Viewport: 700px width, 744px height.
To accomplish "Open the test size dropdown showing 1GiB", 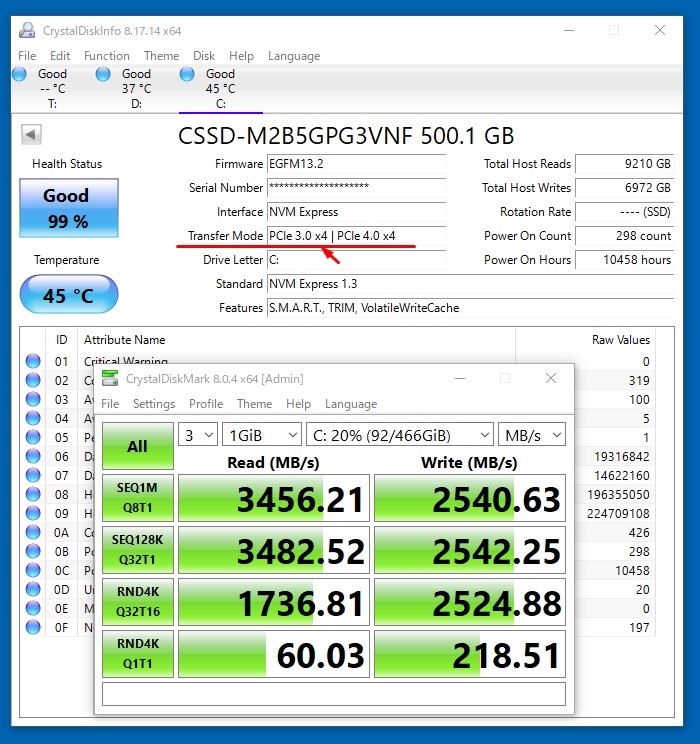I will coord(263,435).
